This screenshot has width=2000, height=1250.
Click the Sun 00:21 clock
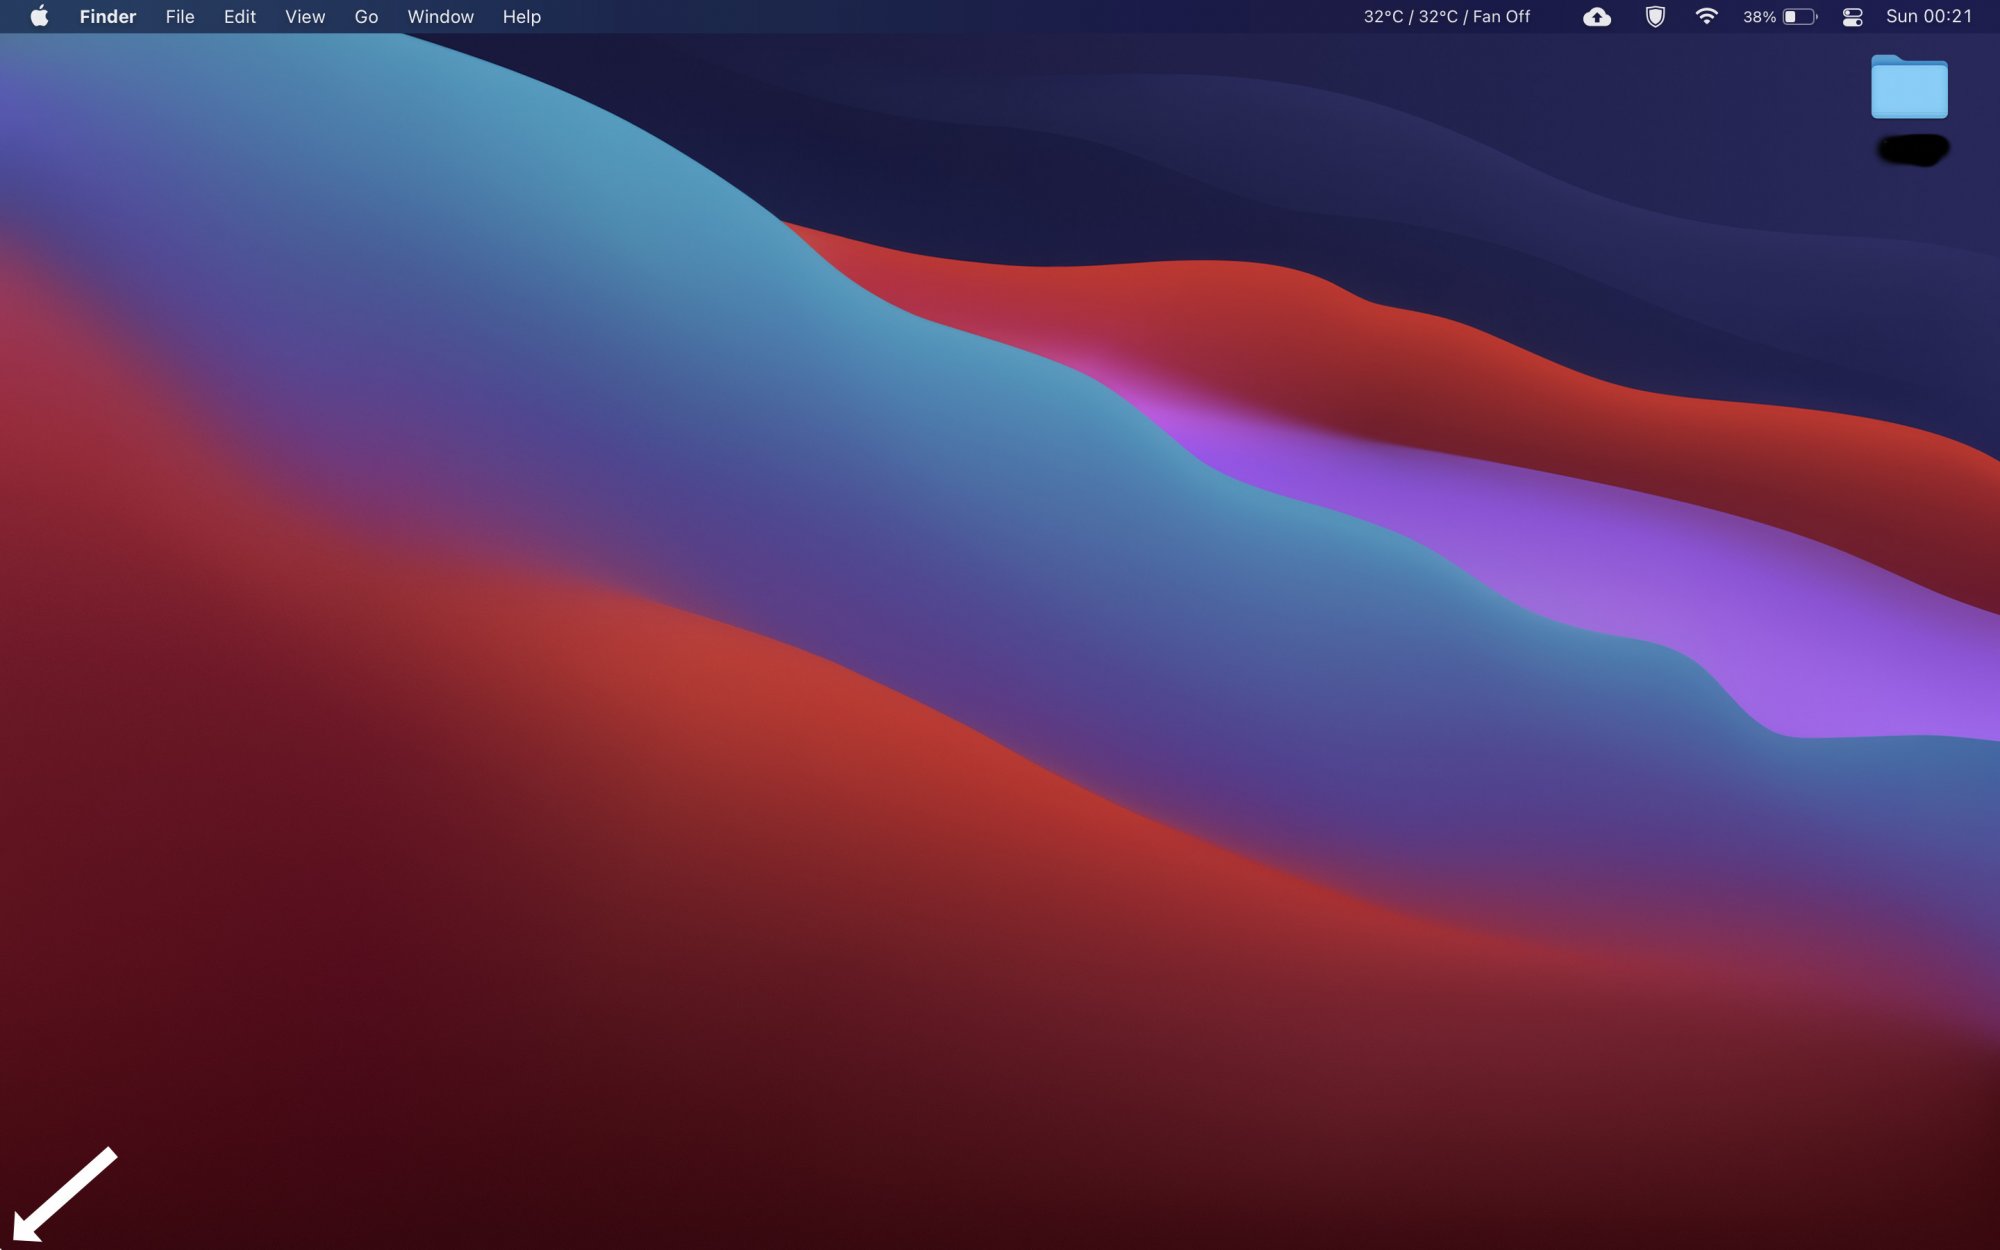(x=1928, y=16)
